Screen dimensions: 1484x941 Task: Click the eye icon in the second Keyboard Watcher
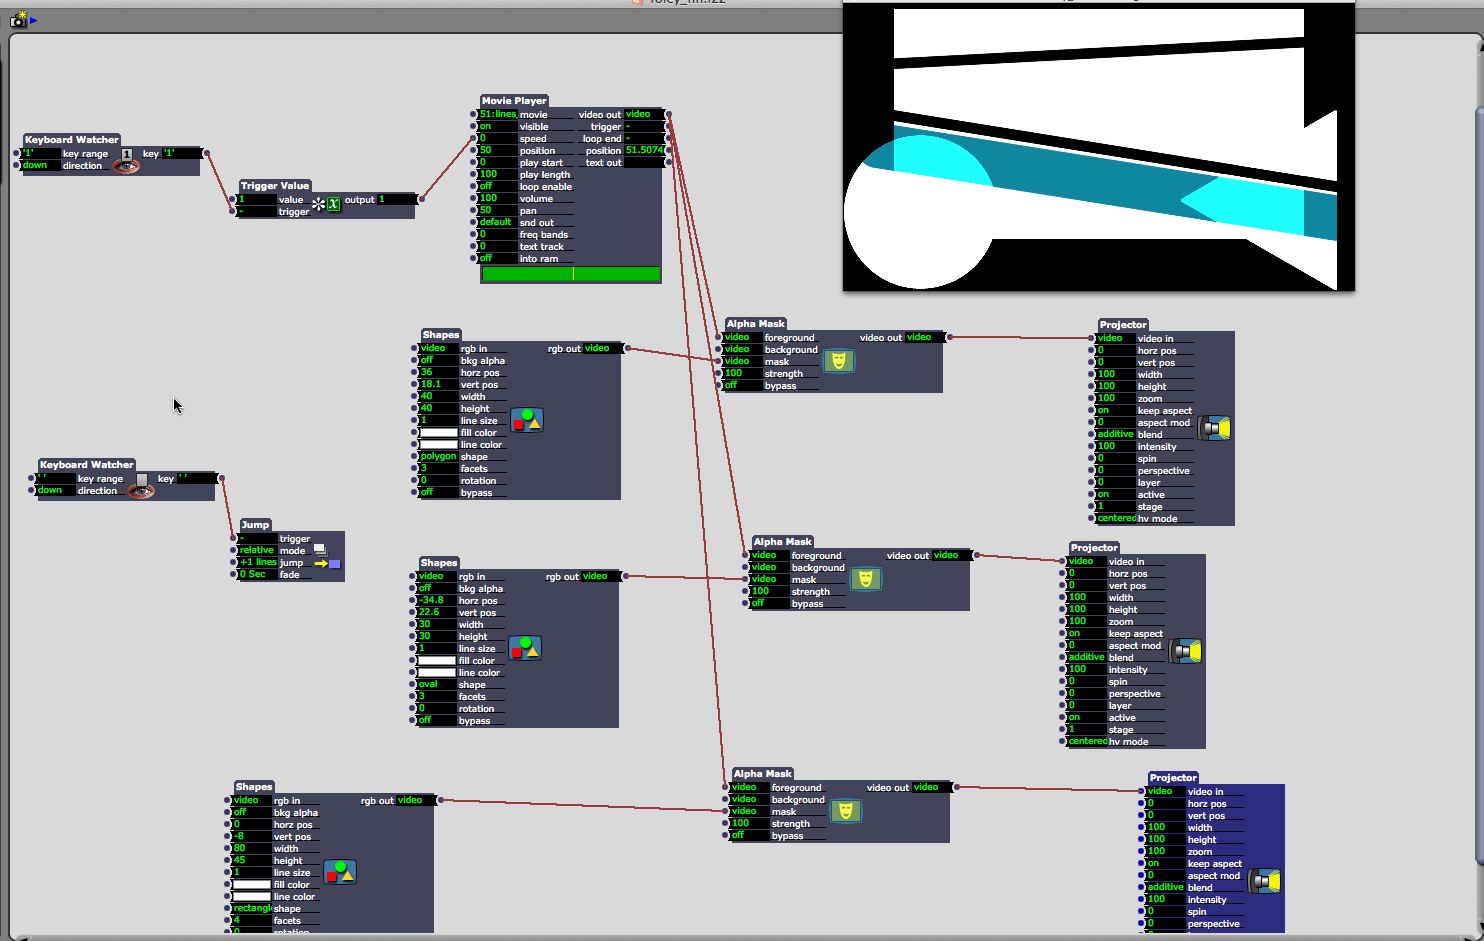click(x=141, y=490)
